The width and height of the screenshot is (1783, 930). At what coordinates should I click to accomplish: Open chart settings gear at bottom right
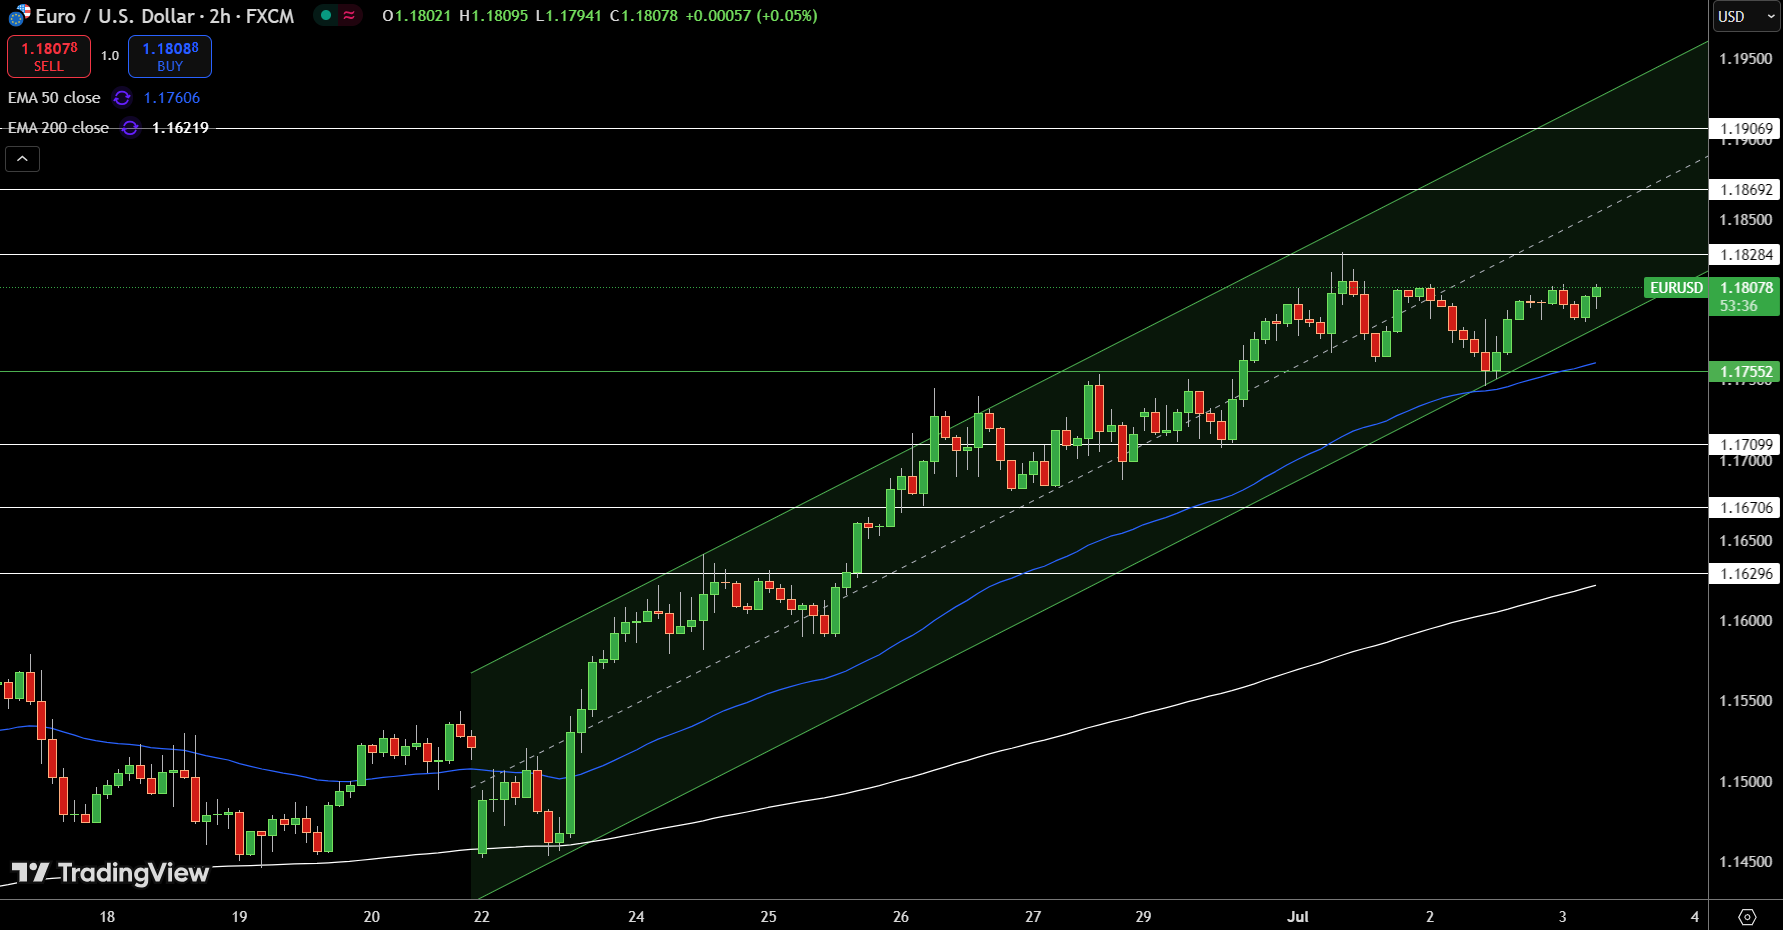[x=1747, y=916]
